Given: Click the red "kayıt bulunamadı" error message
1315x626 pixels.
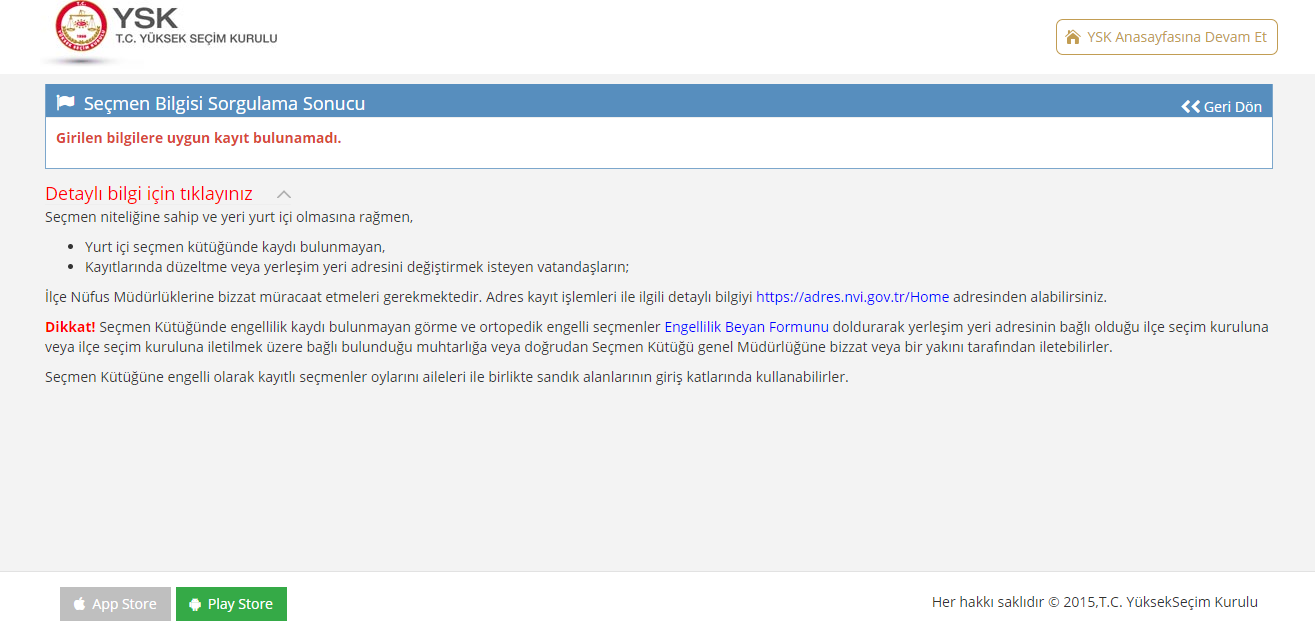Looking at the screenshot, I should click(198, 138).
